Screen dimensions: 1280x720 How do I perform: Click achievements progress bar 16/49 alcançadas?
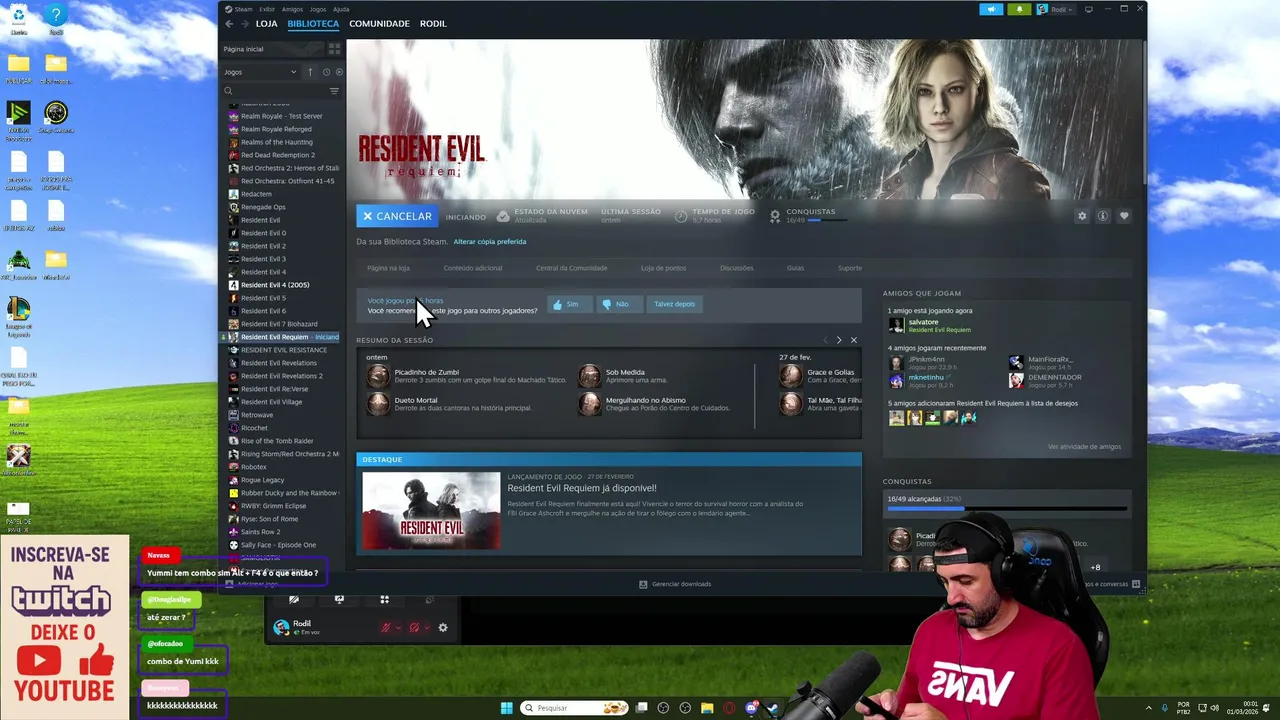pos(1006,508)
